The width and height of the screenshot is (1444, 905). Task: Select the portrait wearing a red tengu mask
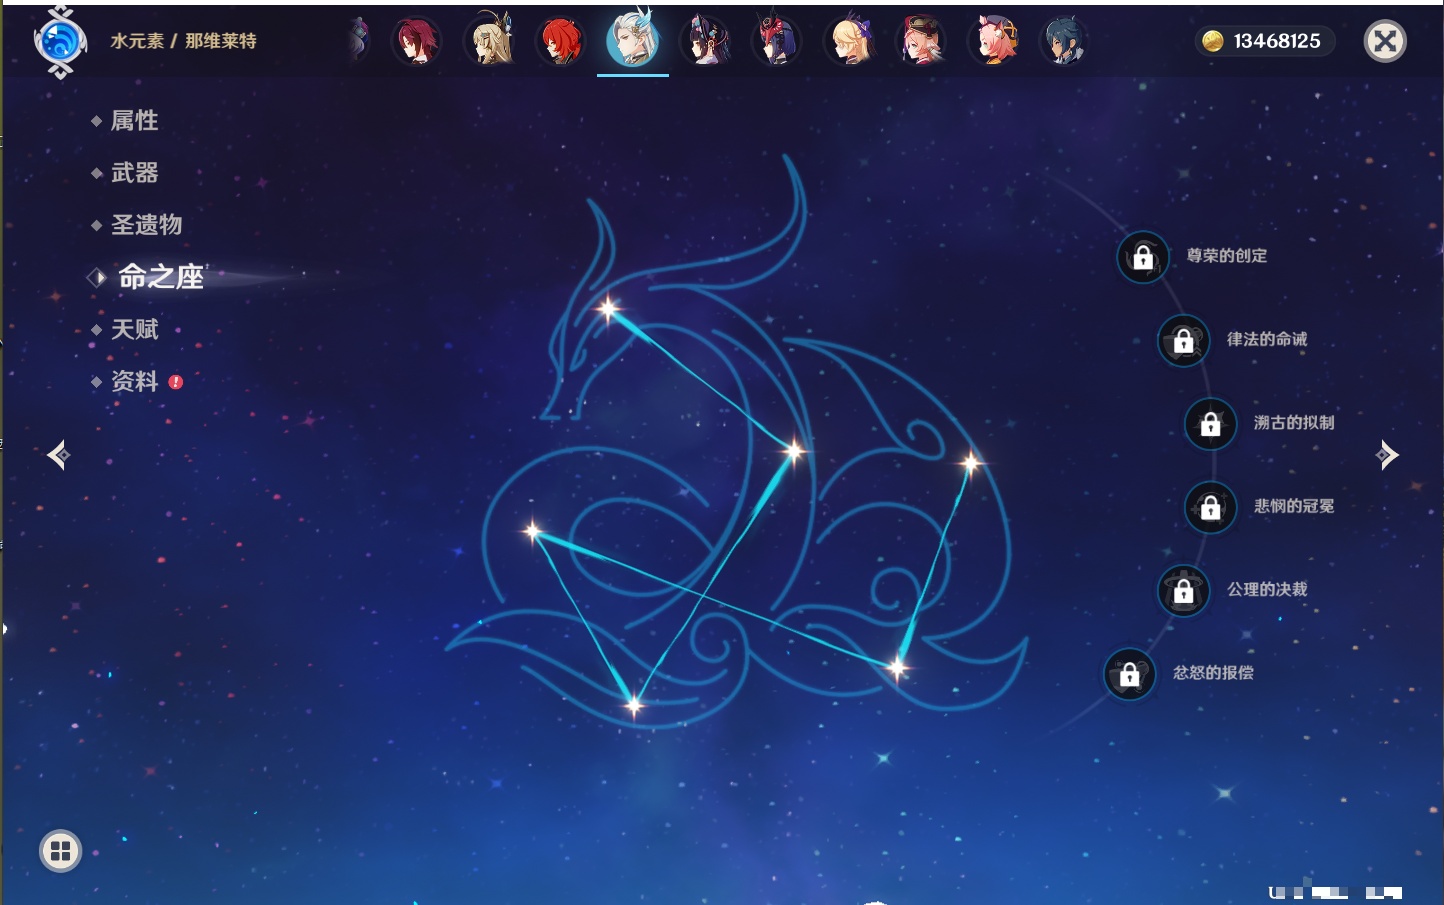click(x=777, y=42)
